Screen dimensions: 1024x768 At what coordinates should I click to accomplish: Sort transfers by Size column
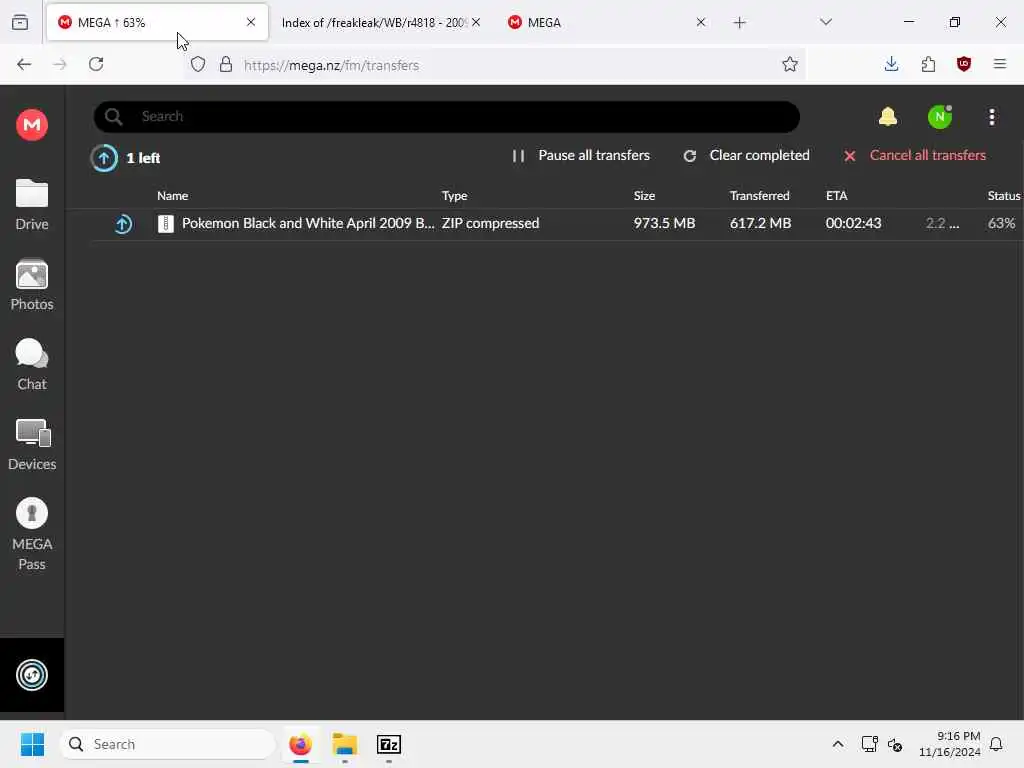click(644, 196)
